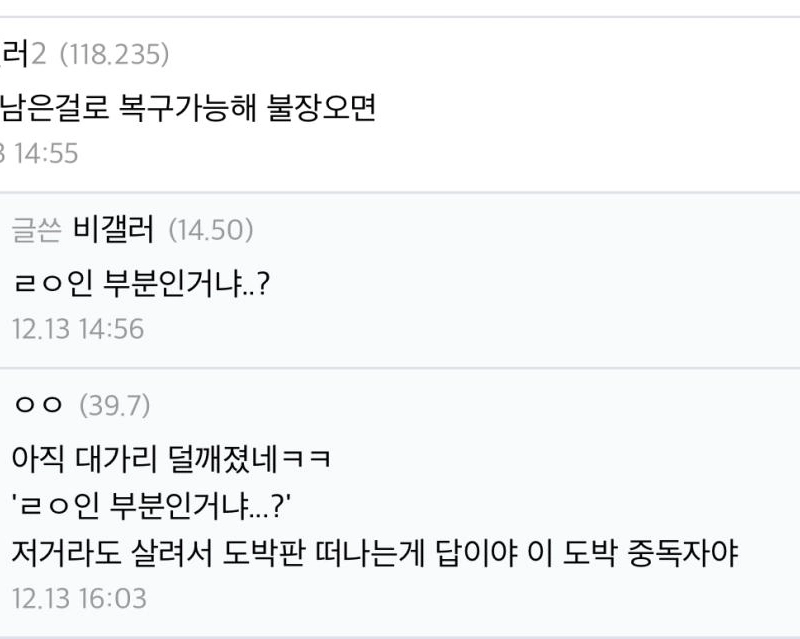800x639 pixels.
Task: Click the line 아직 대가리 덜깨졌네ㅋㅋ
Action: [x=171, y=458]
